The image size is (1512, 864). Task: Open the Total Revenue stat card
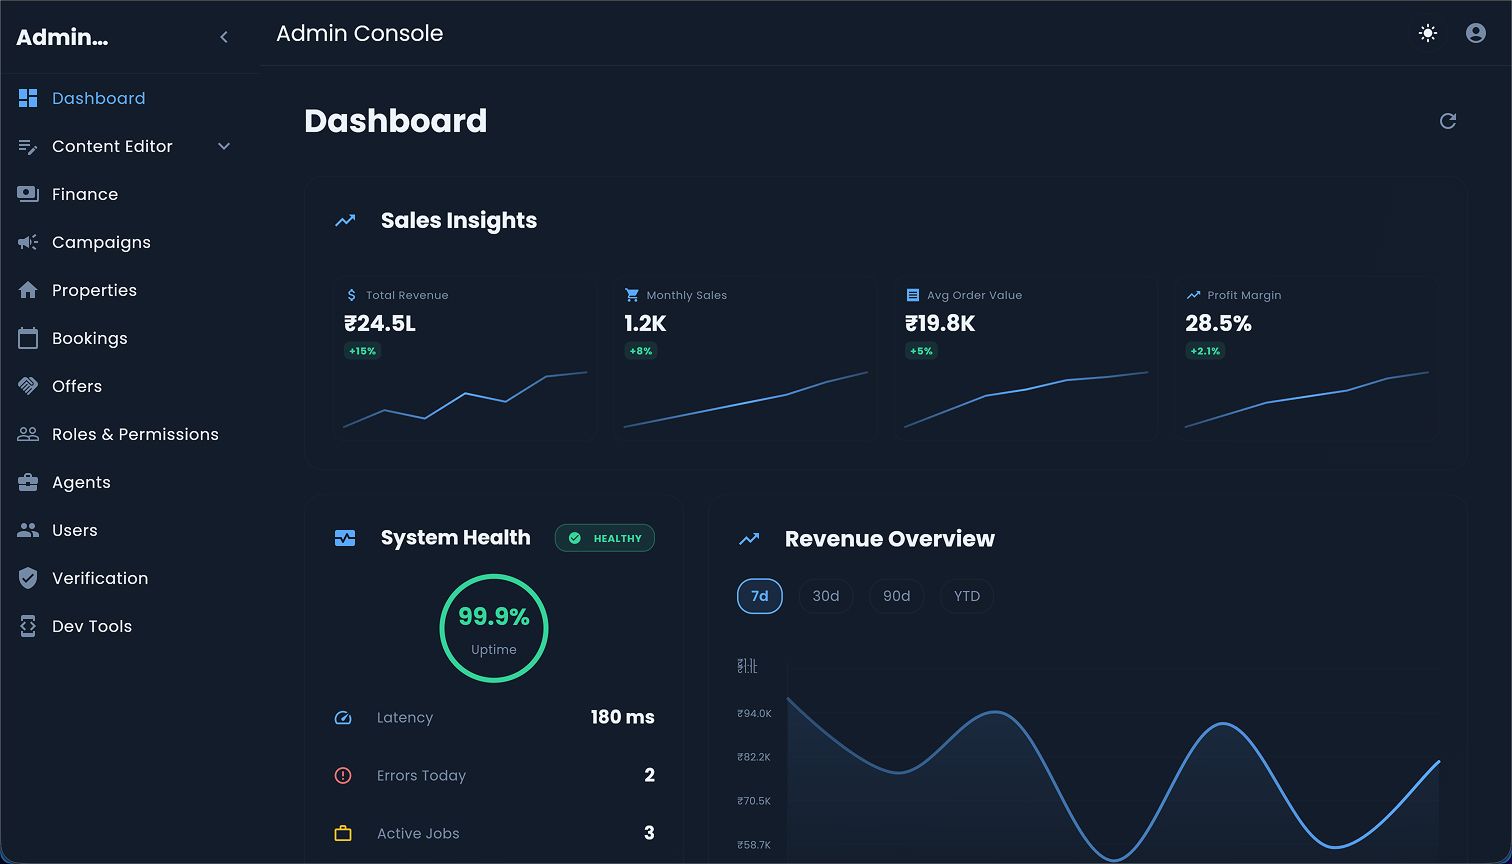[465, 358]
